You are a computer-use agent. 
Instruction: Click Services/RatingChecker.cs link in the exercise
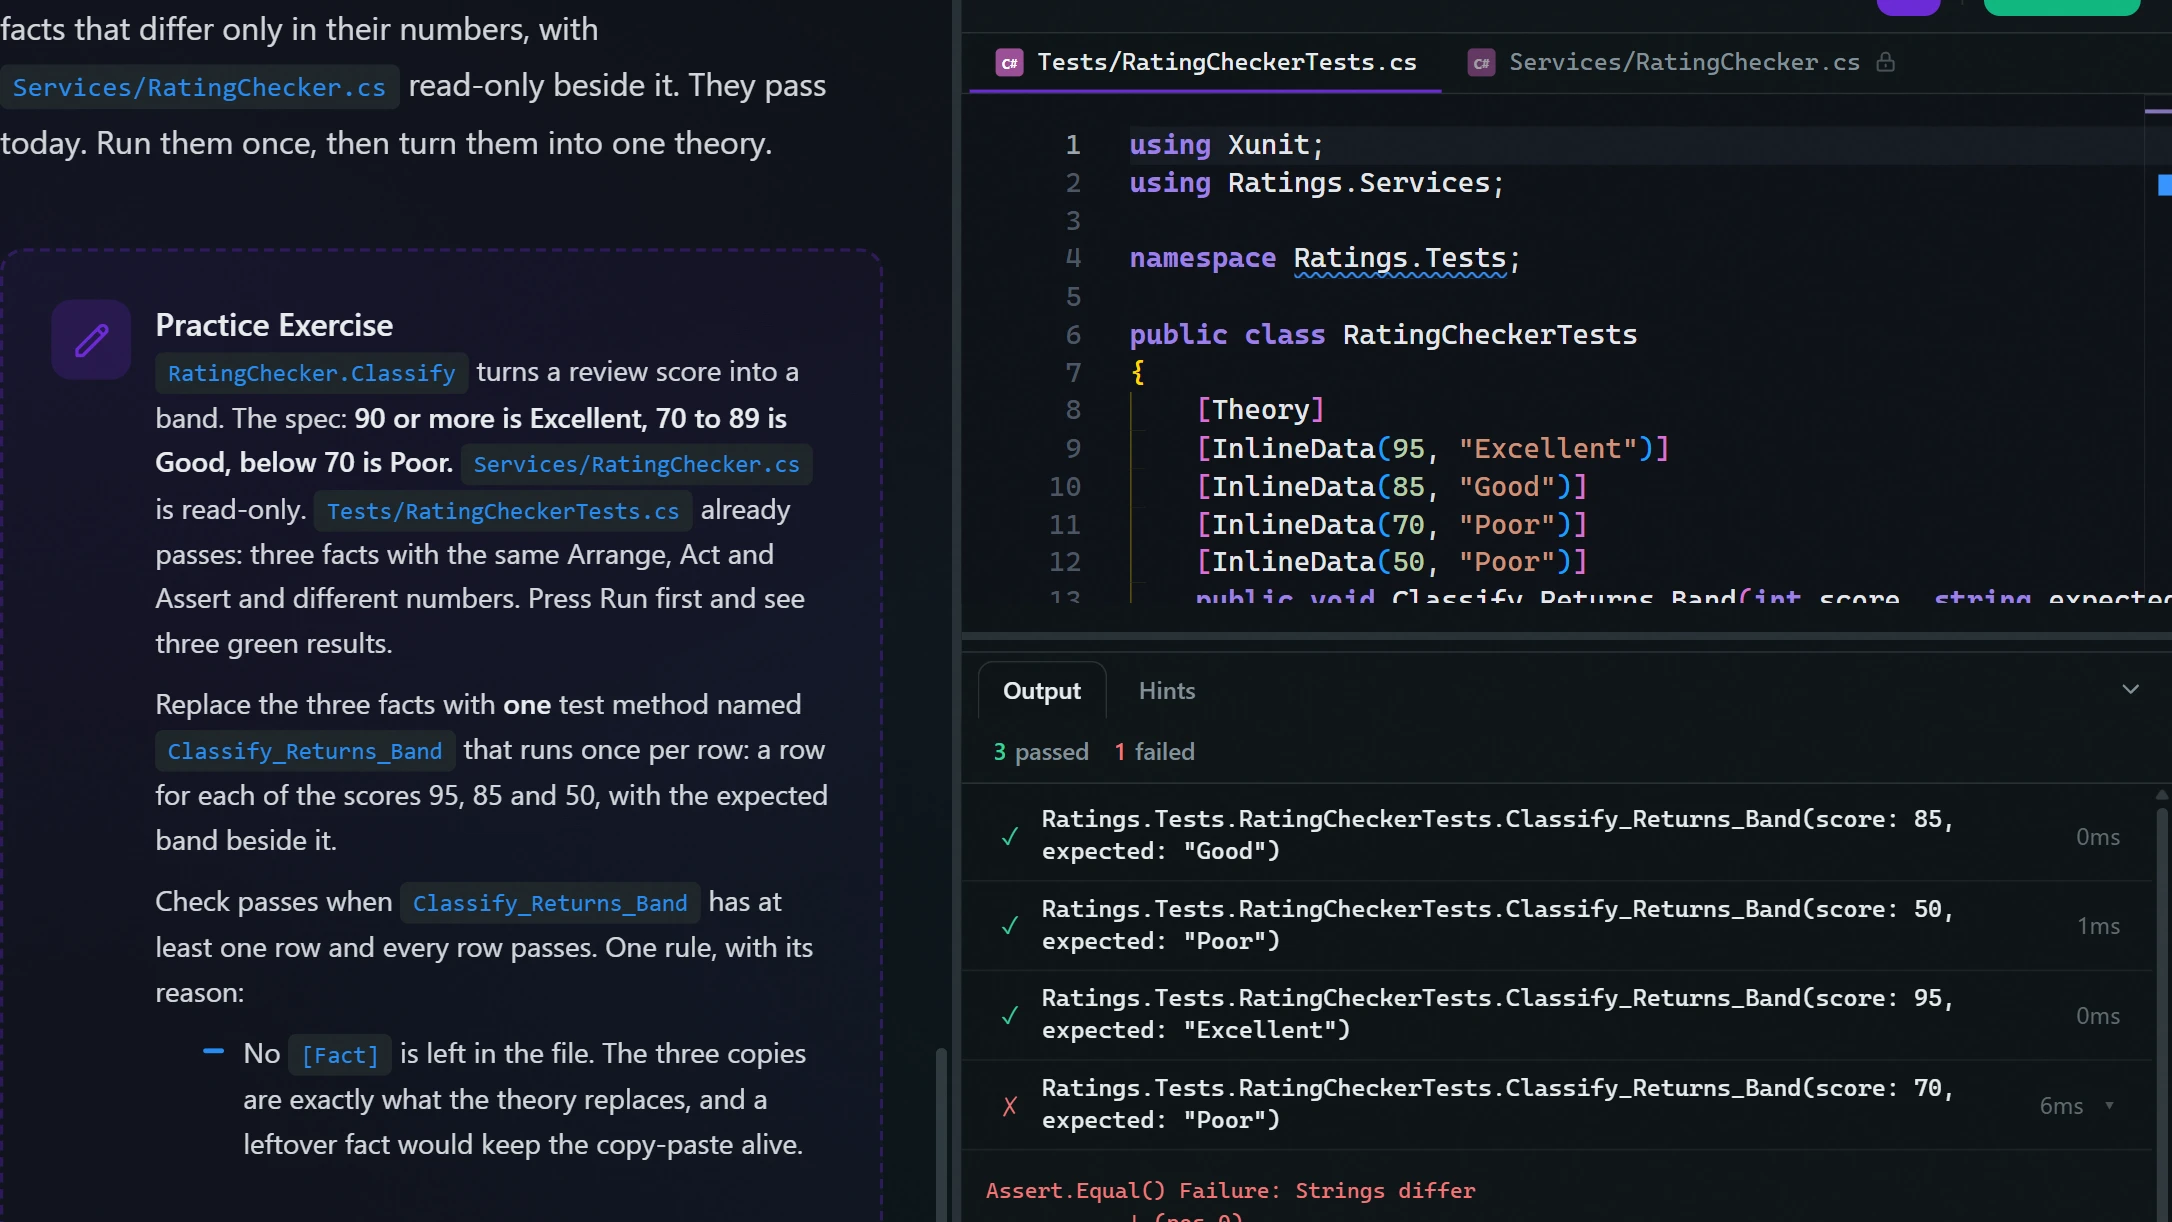tap(636, 464)
